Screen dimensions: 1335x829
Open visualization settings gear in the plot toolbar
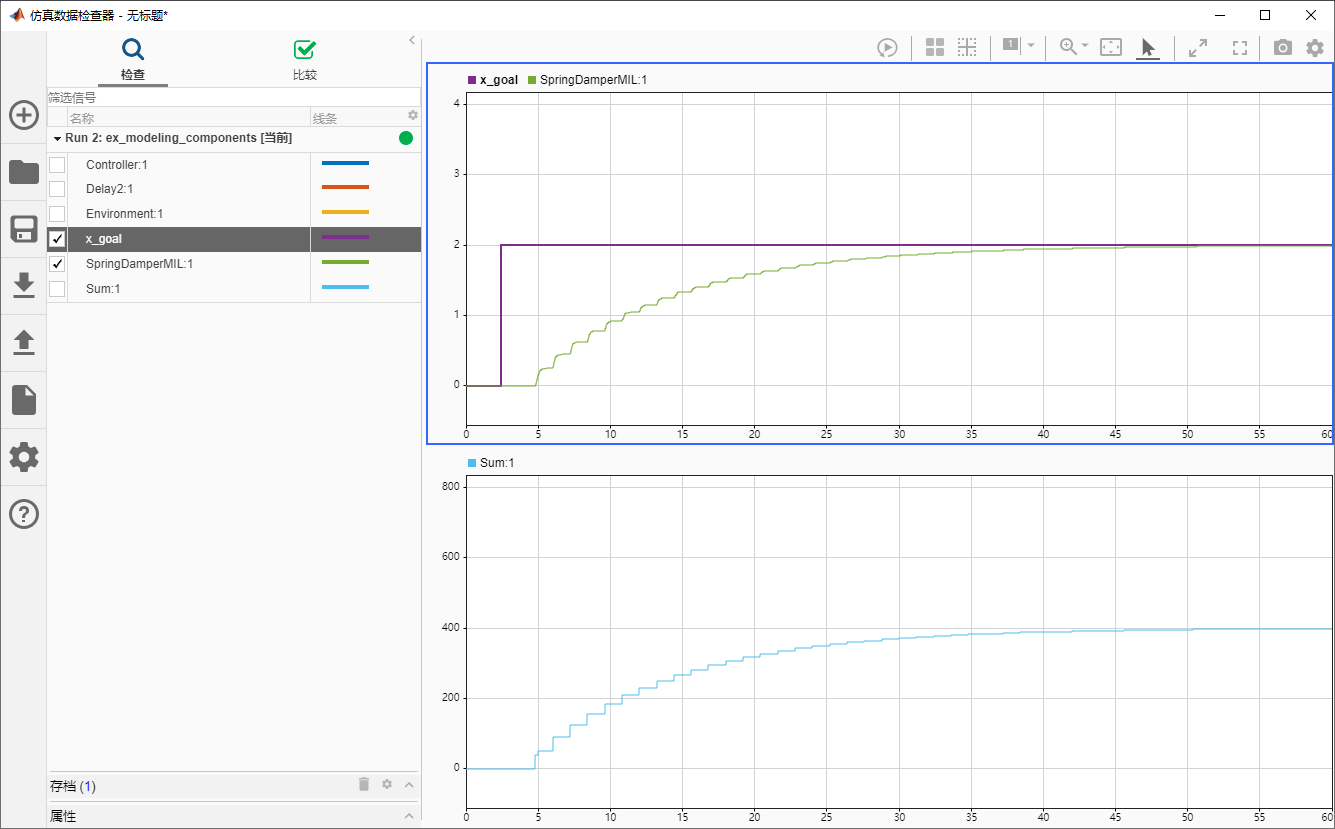pyautogui.click(x=1315, y=47)
